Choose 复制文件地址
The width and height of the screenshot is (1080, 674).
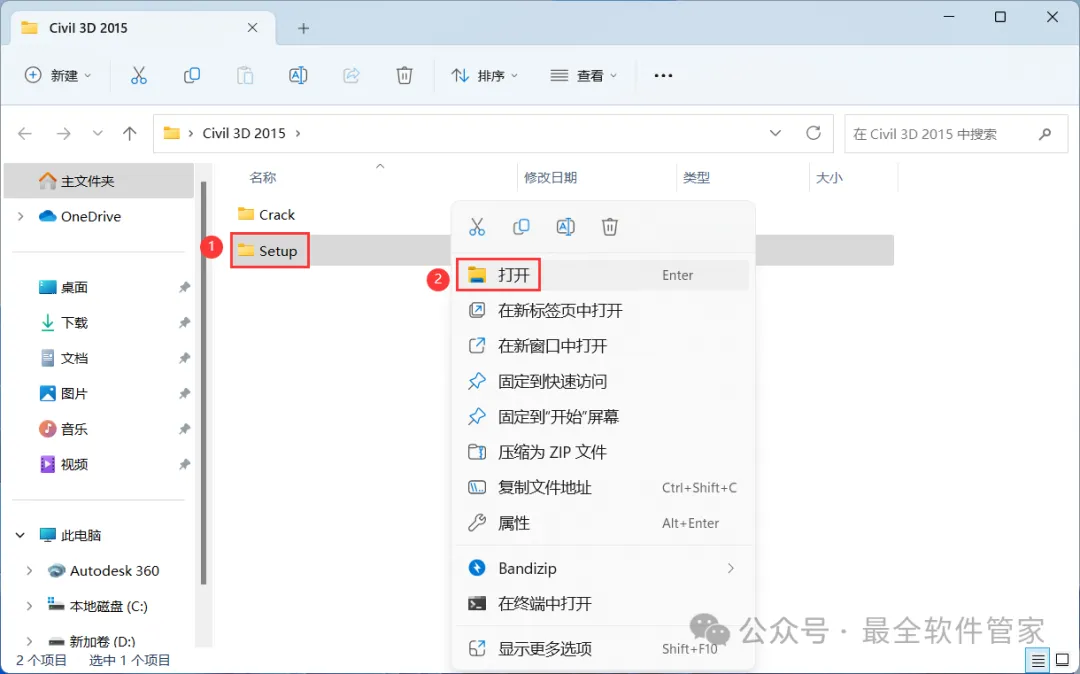click(603, 487)
